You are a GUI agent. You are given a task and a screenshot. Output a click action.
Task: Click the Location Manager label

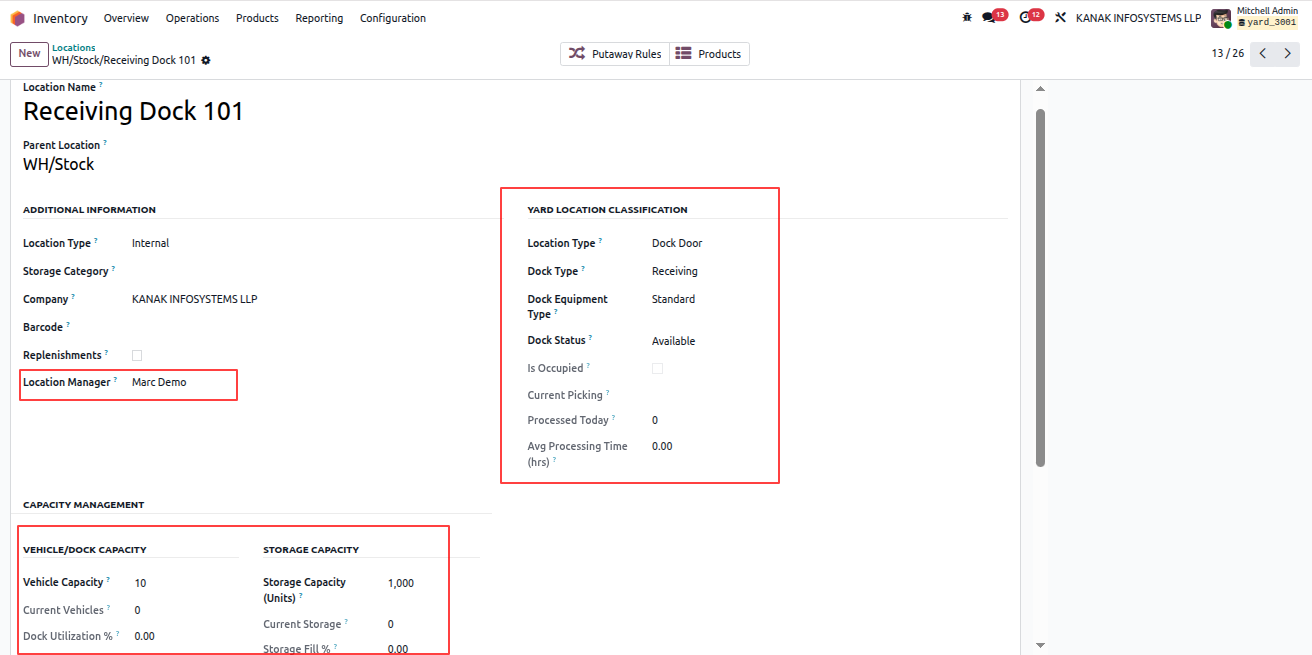coord(67,382)
